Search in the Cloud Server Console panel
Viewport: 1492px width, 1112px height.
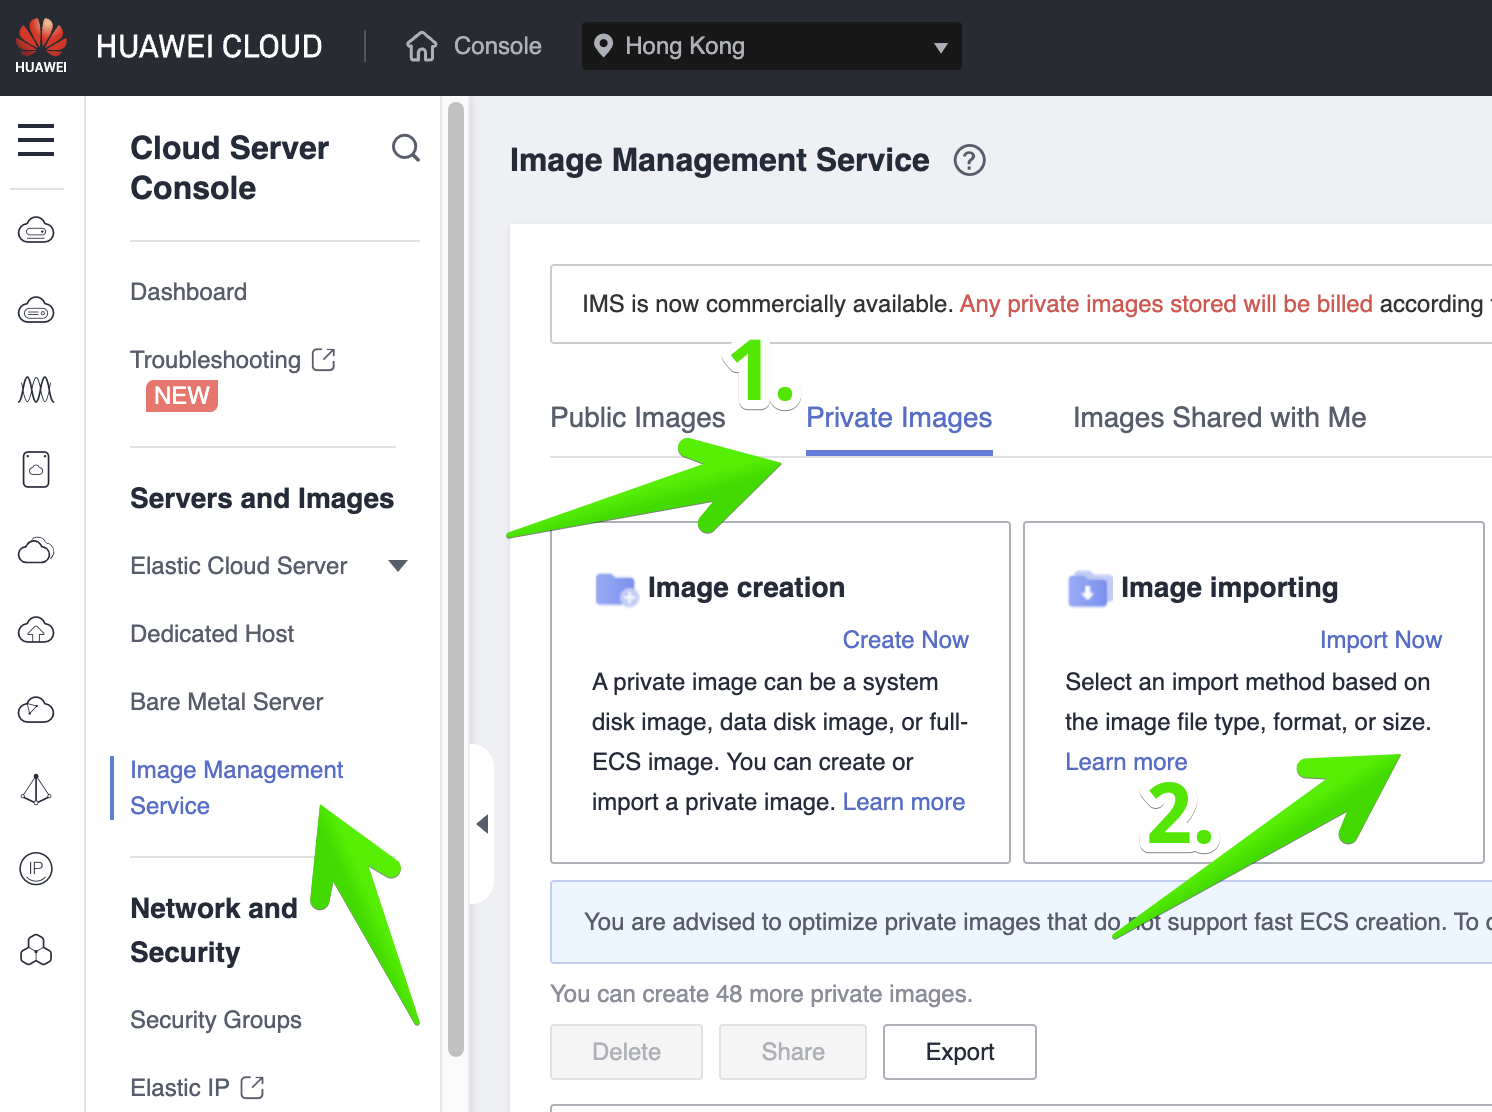(x=406, y=148)
